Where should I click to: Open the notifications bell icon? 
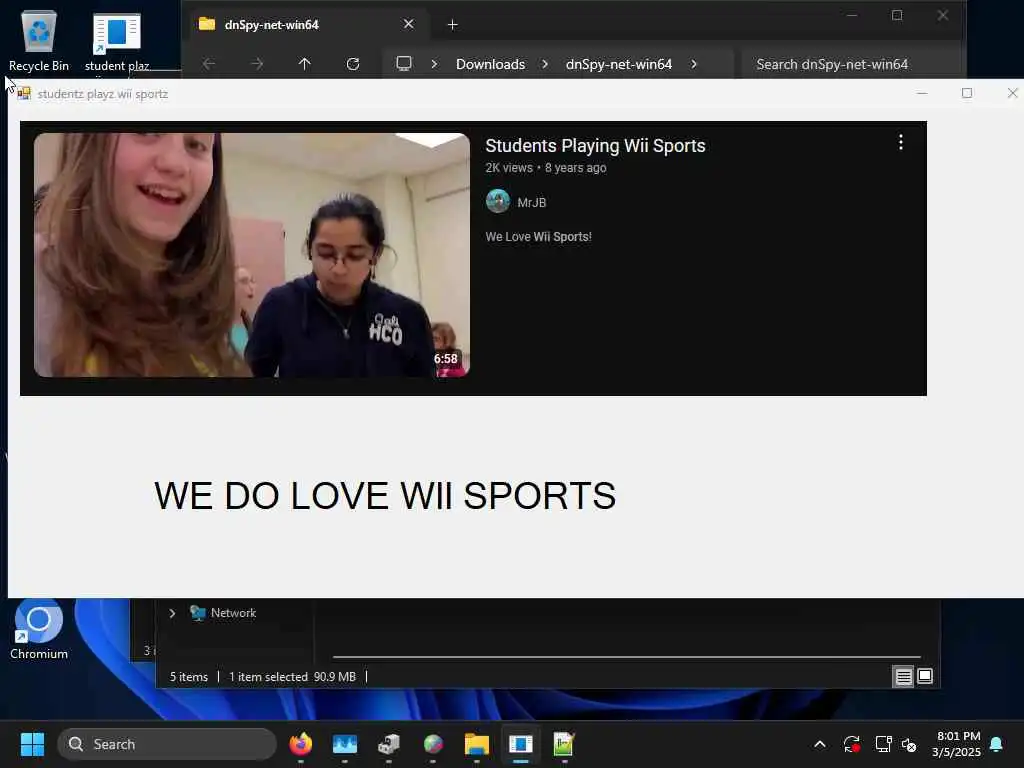(997, 744)
